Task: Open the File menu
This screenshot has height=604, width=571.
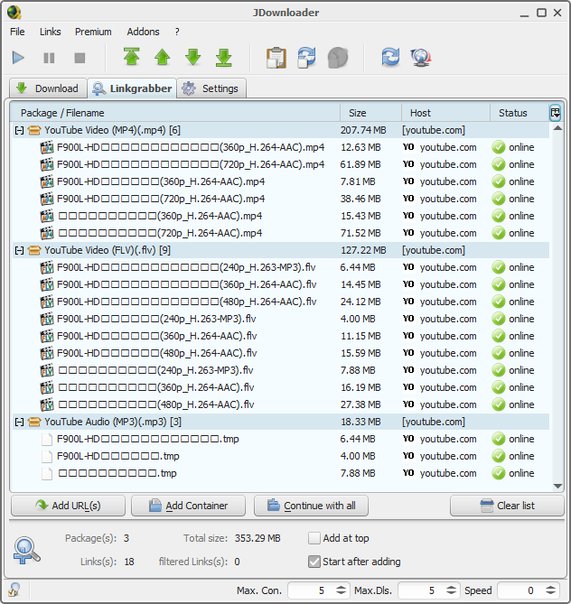Action: 17,32
